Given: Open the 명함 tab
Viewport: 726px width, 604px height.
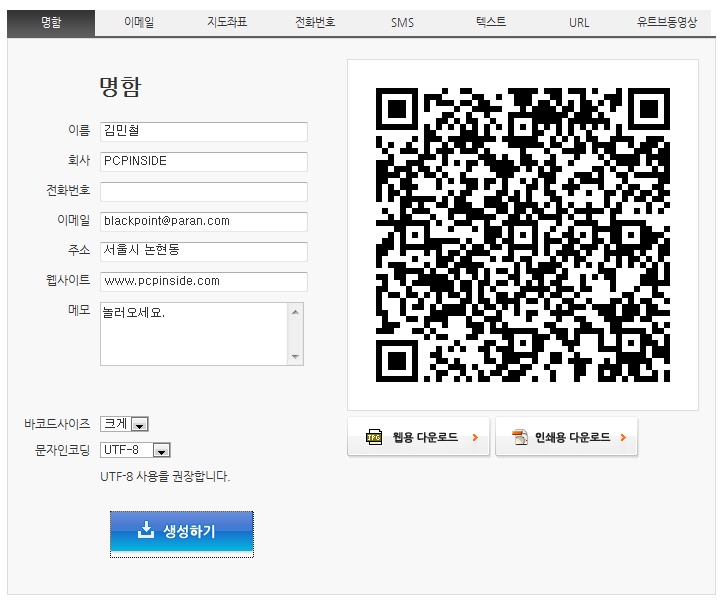Looking at the screenshot, I should point(51,23).
